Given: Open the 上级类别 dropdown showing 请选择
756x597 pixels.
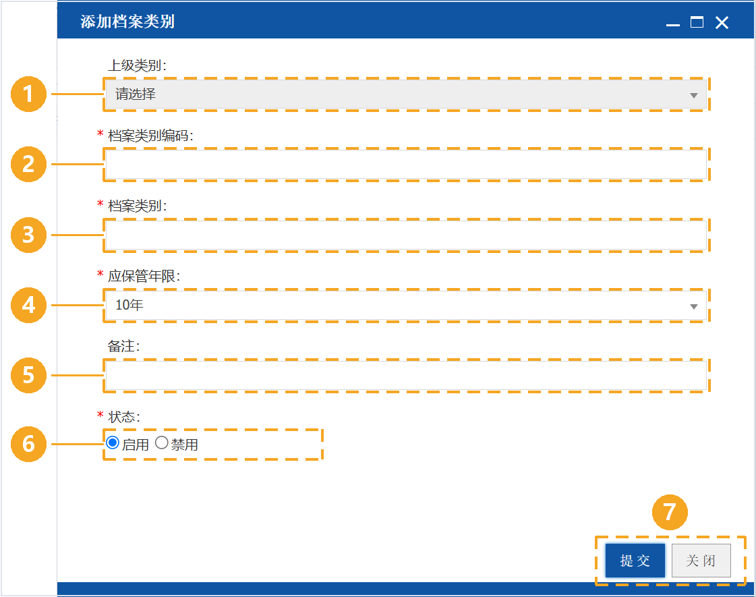Looking at the screenshot, I should click(406, 95).
